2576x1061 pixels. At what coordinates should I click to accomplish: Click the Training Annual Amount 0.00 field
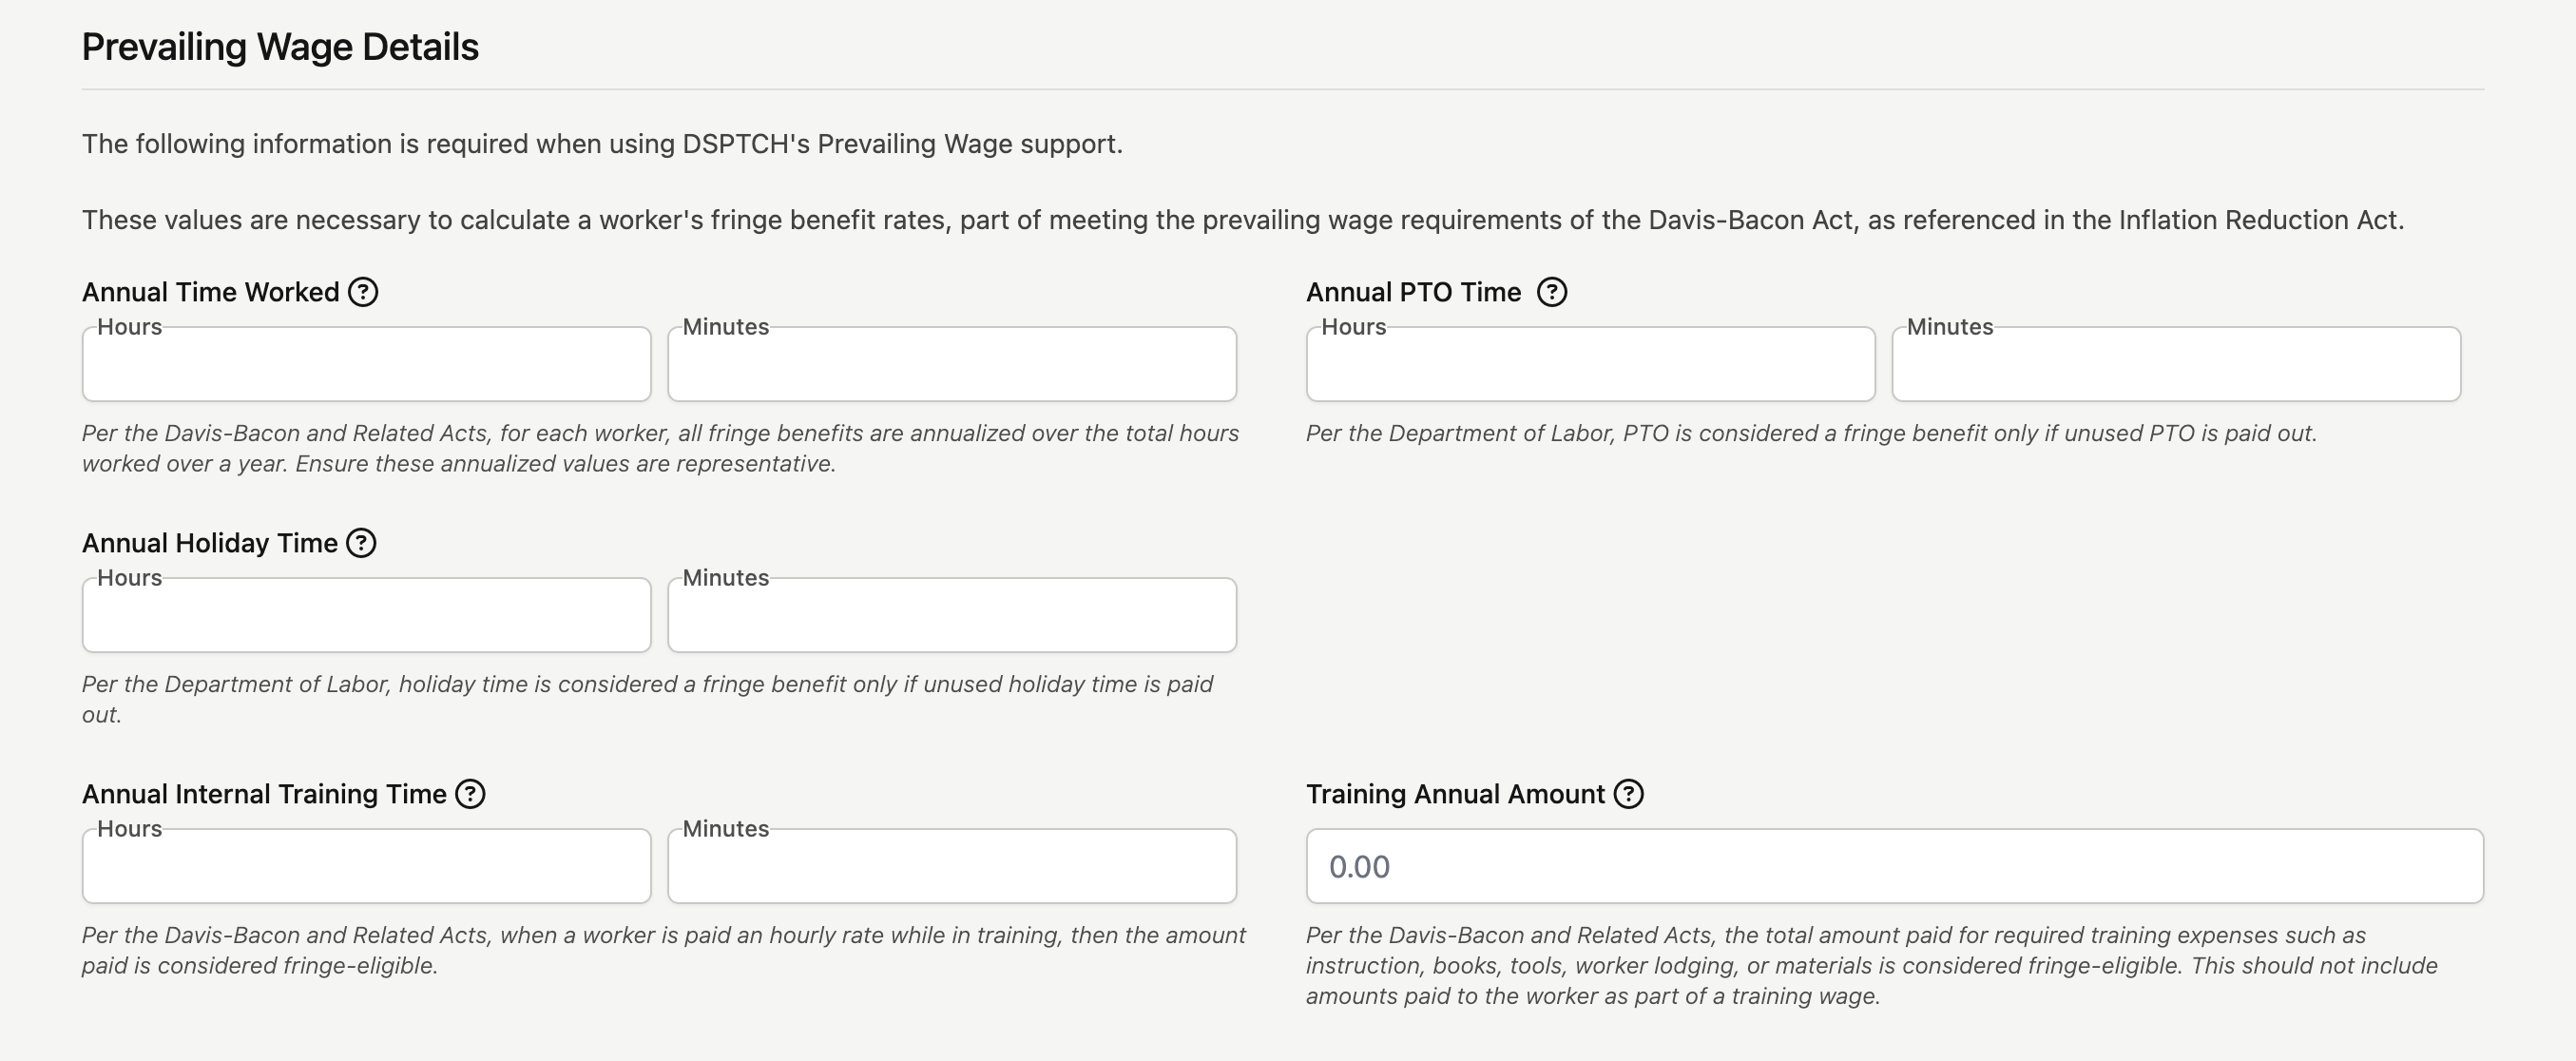pos(1895,866)
